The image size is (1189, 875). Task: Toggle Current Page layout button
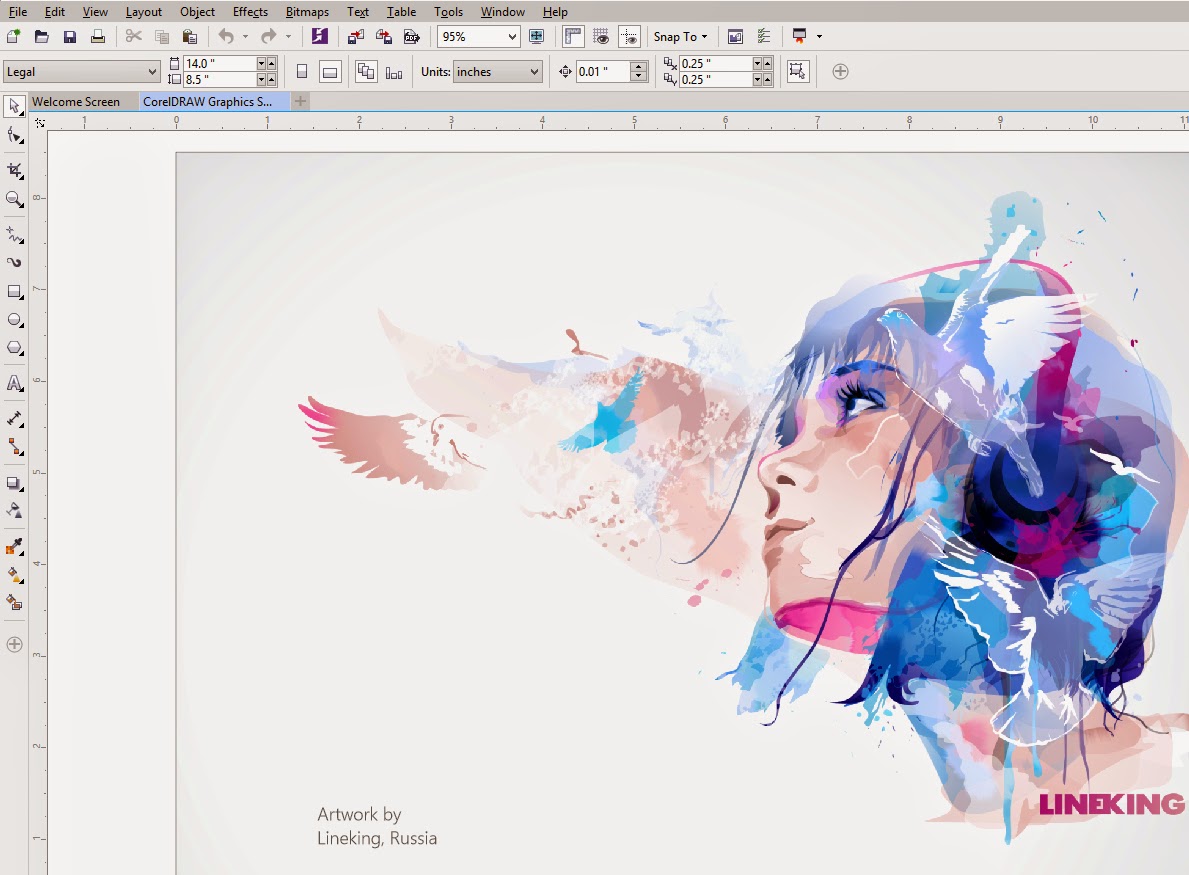(394, 72)
